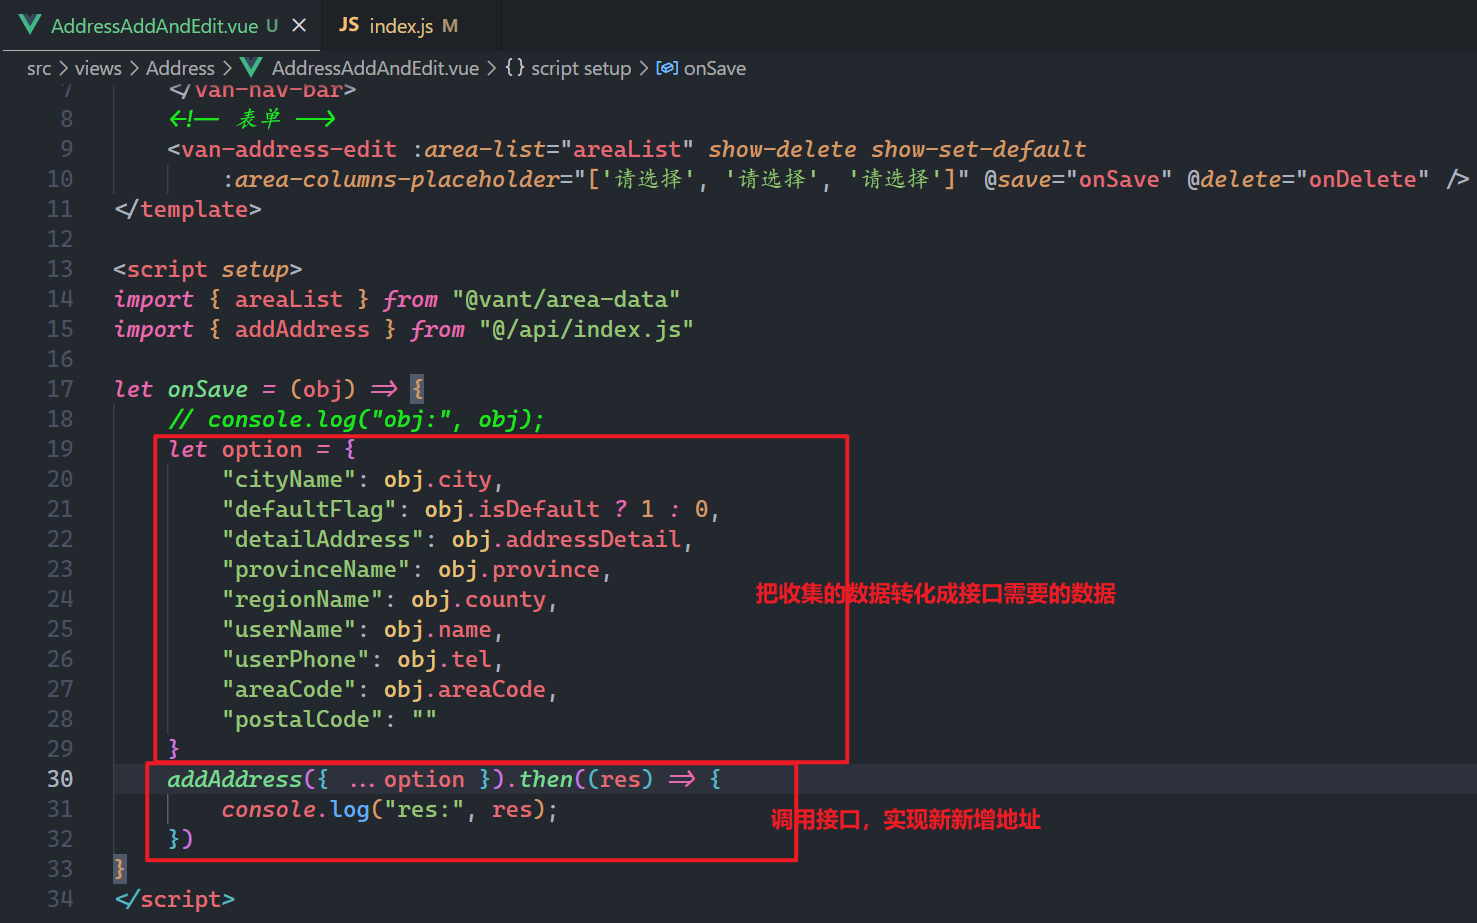
Task: Click the closing '</template>' tag
Action: [x=188, y=209]
